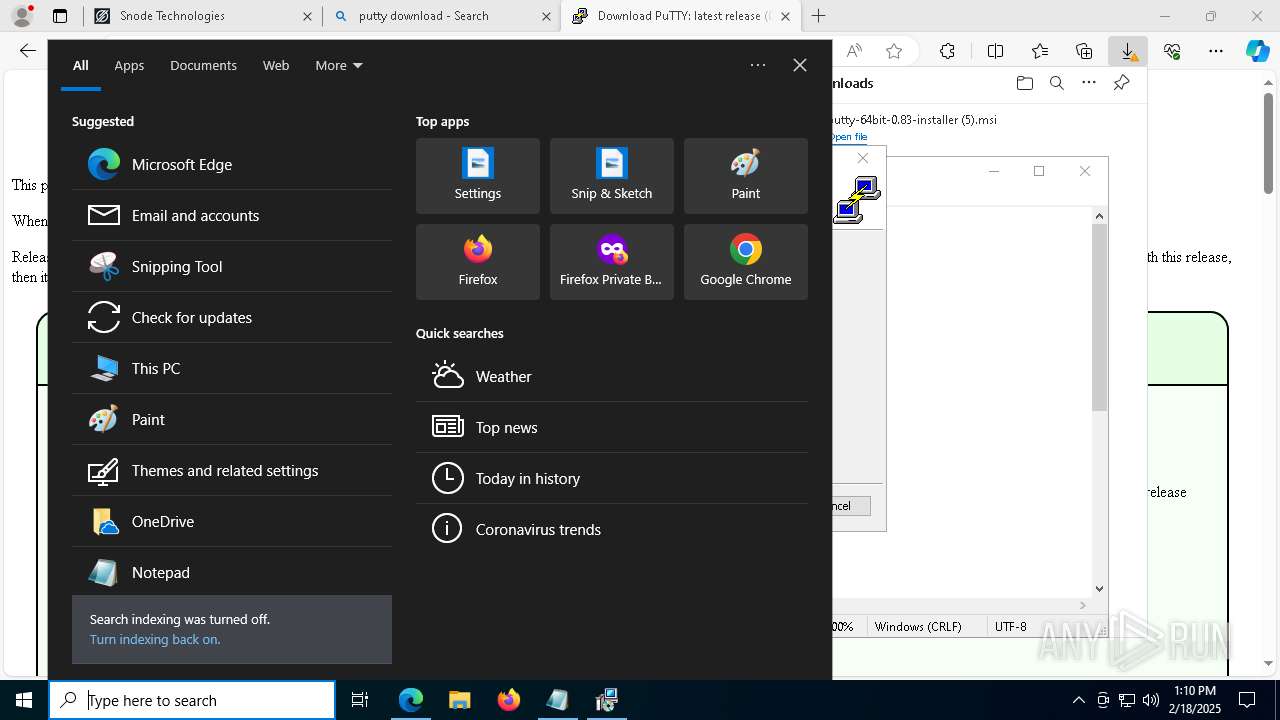
Task: Show hidden system tray icons
Action: (1078, 700)
